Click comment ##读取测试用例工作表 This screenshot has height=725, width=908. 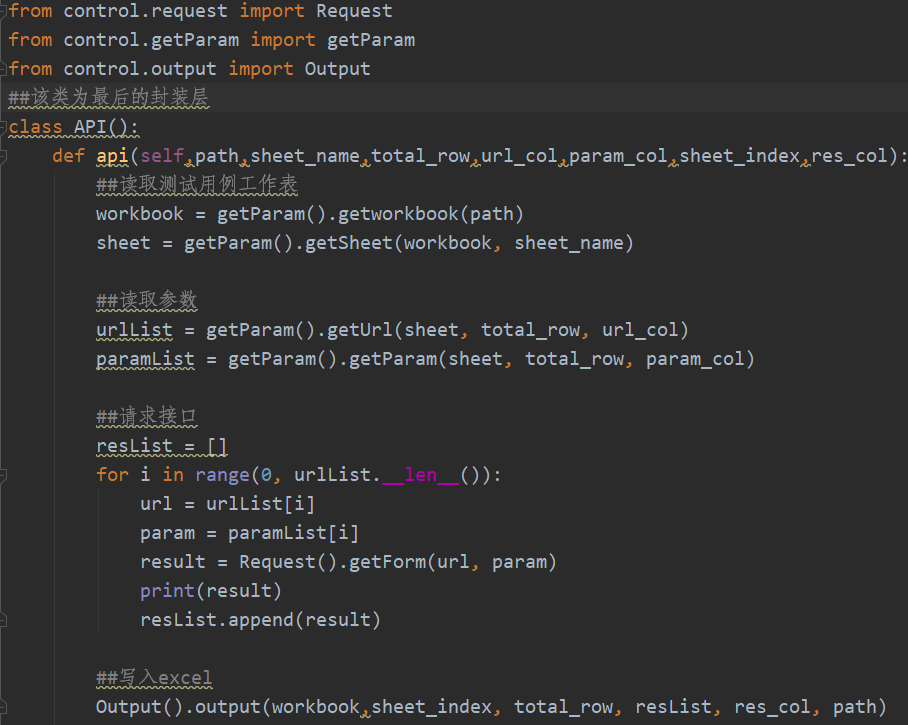(x=197, y=185)
